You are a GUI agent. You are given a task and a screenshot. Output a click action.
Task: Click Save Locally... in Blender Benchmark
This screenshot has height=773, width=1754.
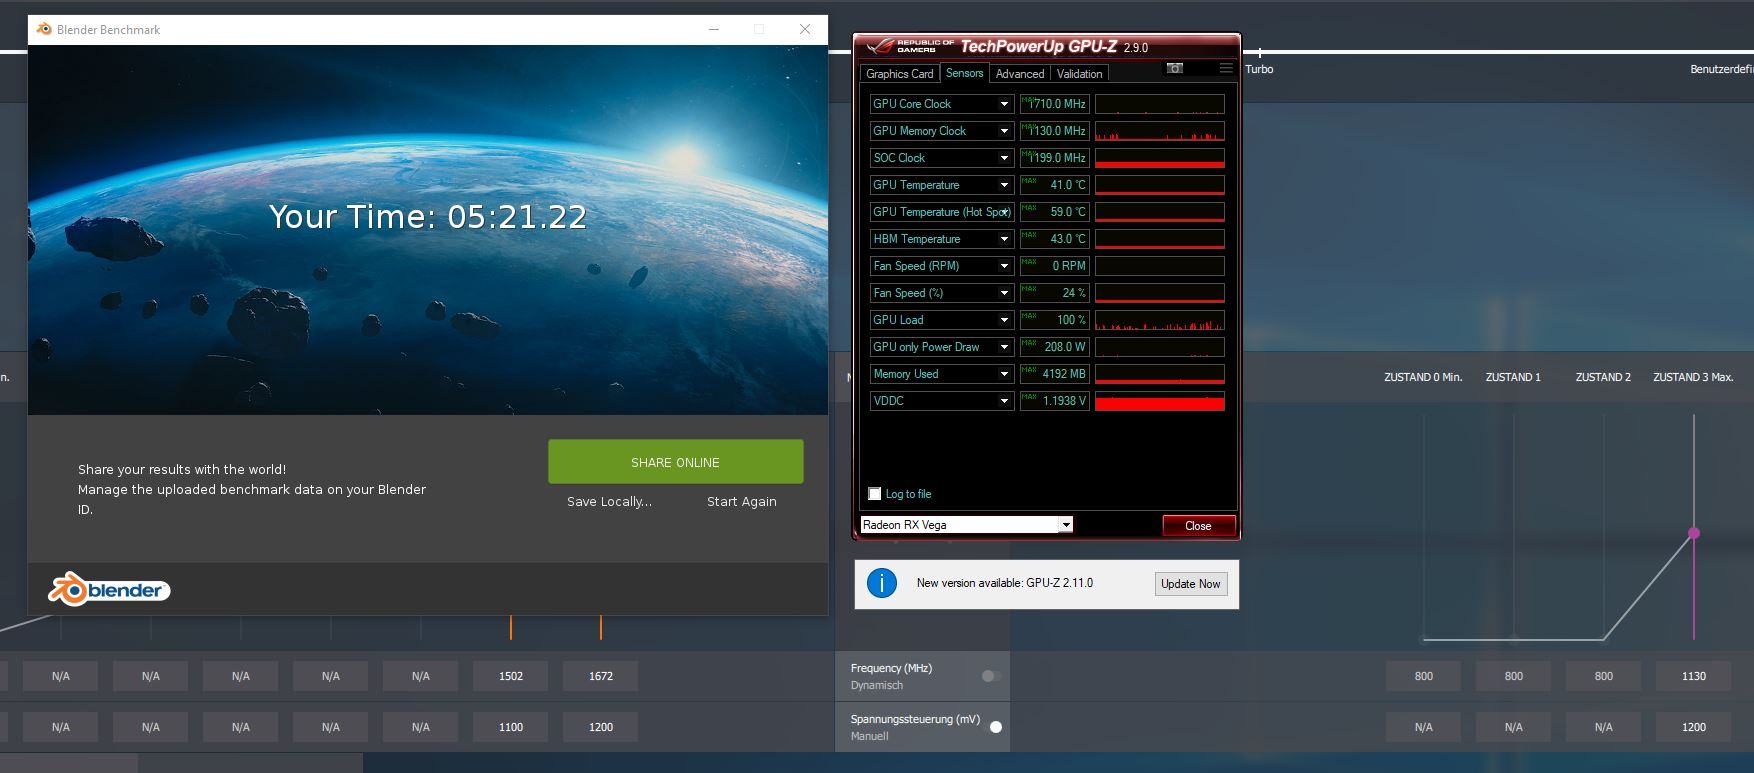point(609,502)
